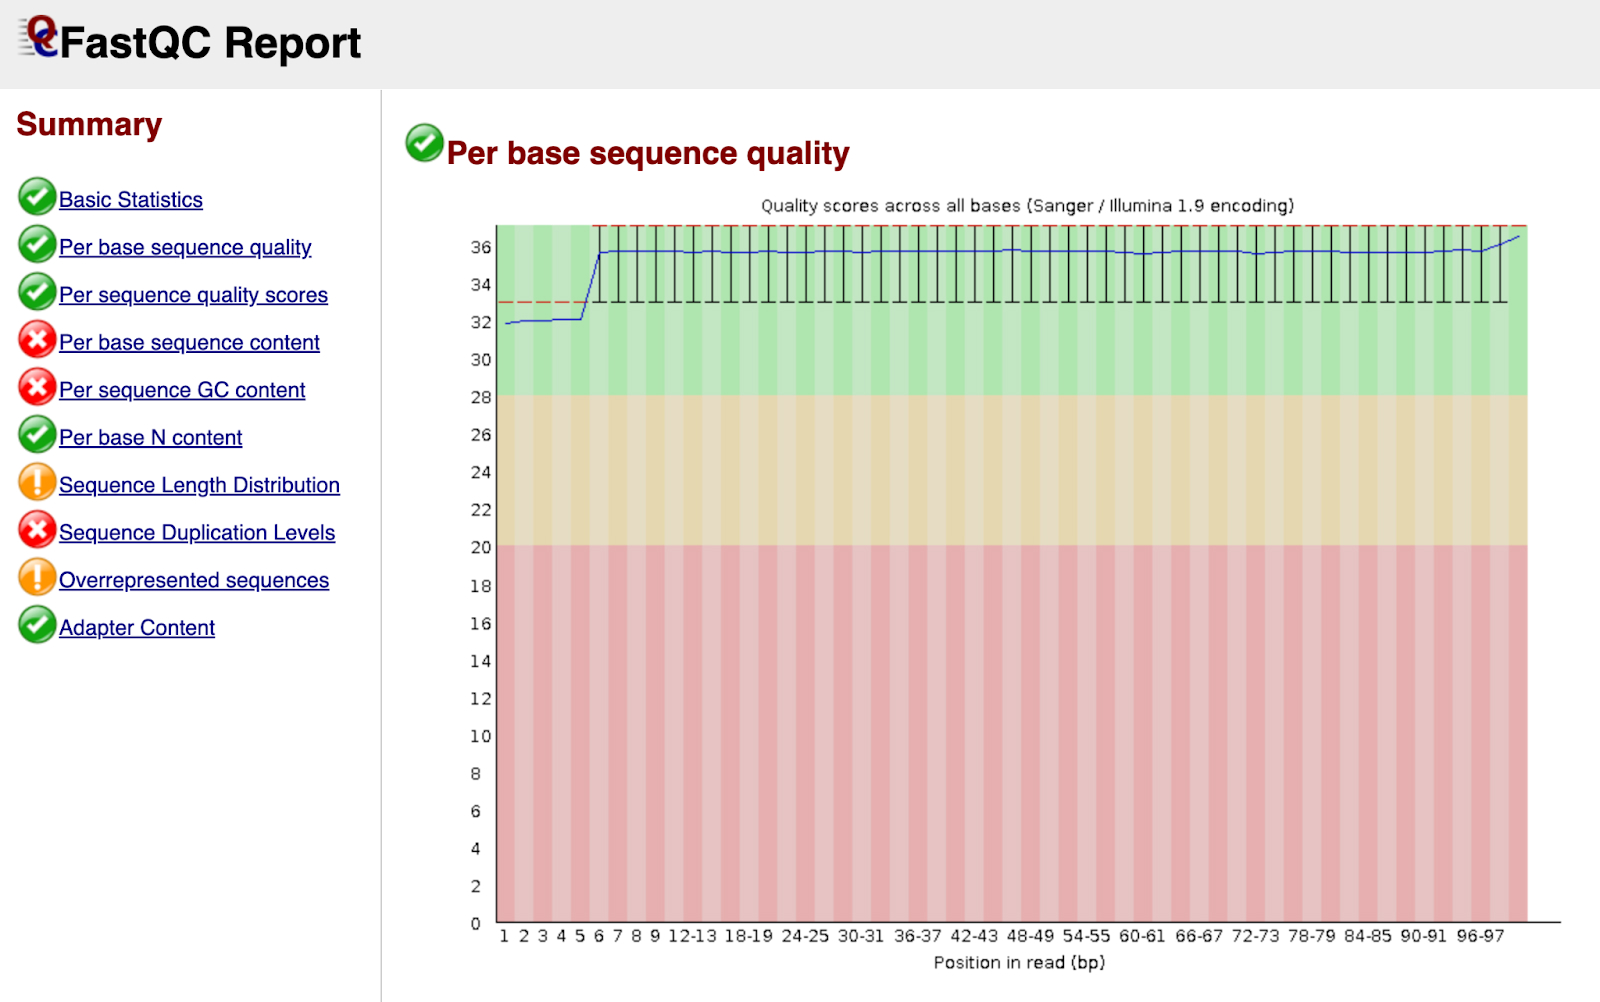Click the y-axis value 10
The height and width of the screenshot is (1002, 1600).
[481, 736]
